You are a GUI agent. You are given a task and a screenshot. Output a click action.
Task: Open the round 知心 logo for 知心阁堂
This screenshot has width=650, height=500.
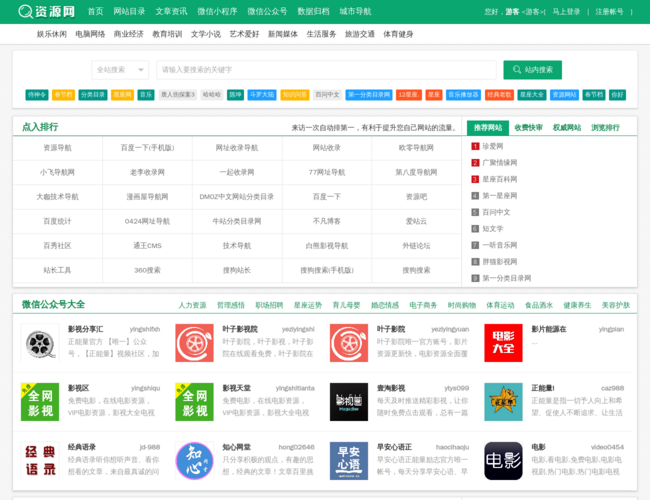[x=194, y=461]
